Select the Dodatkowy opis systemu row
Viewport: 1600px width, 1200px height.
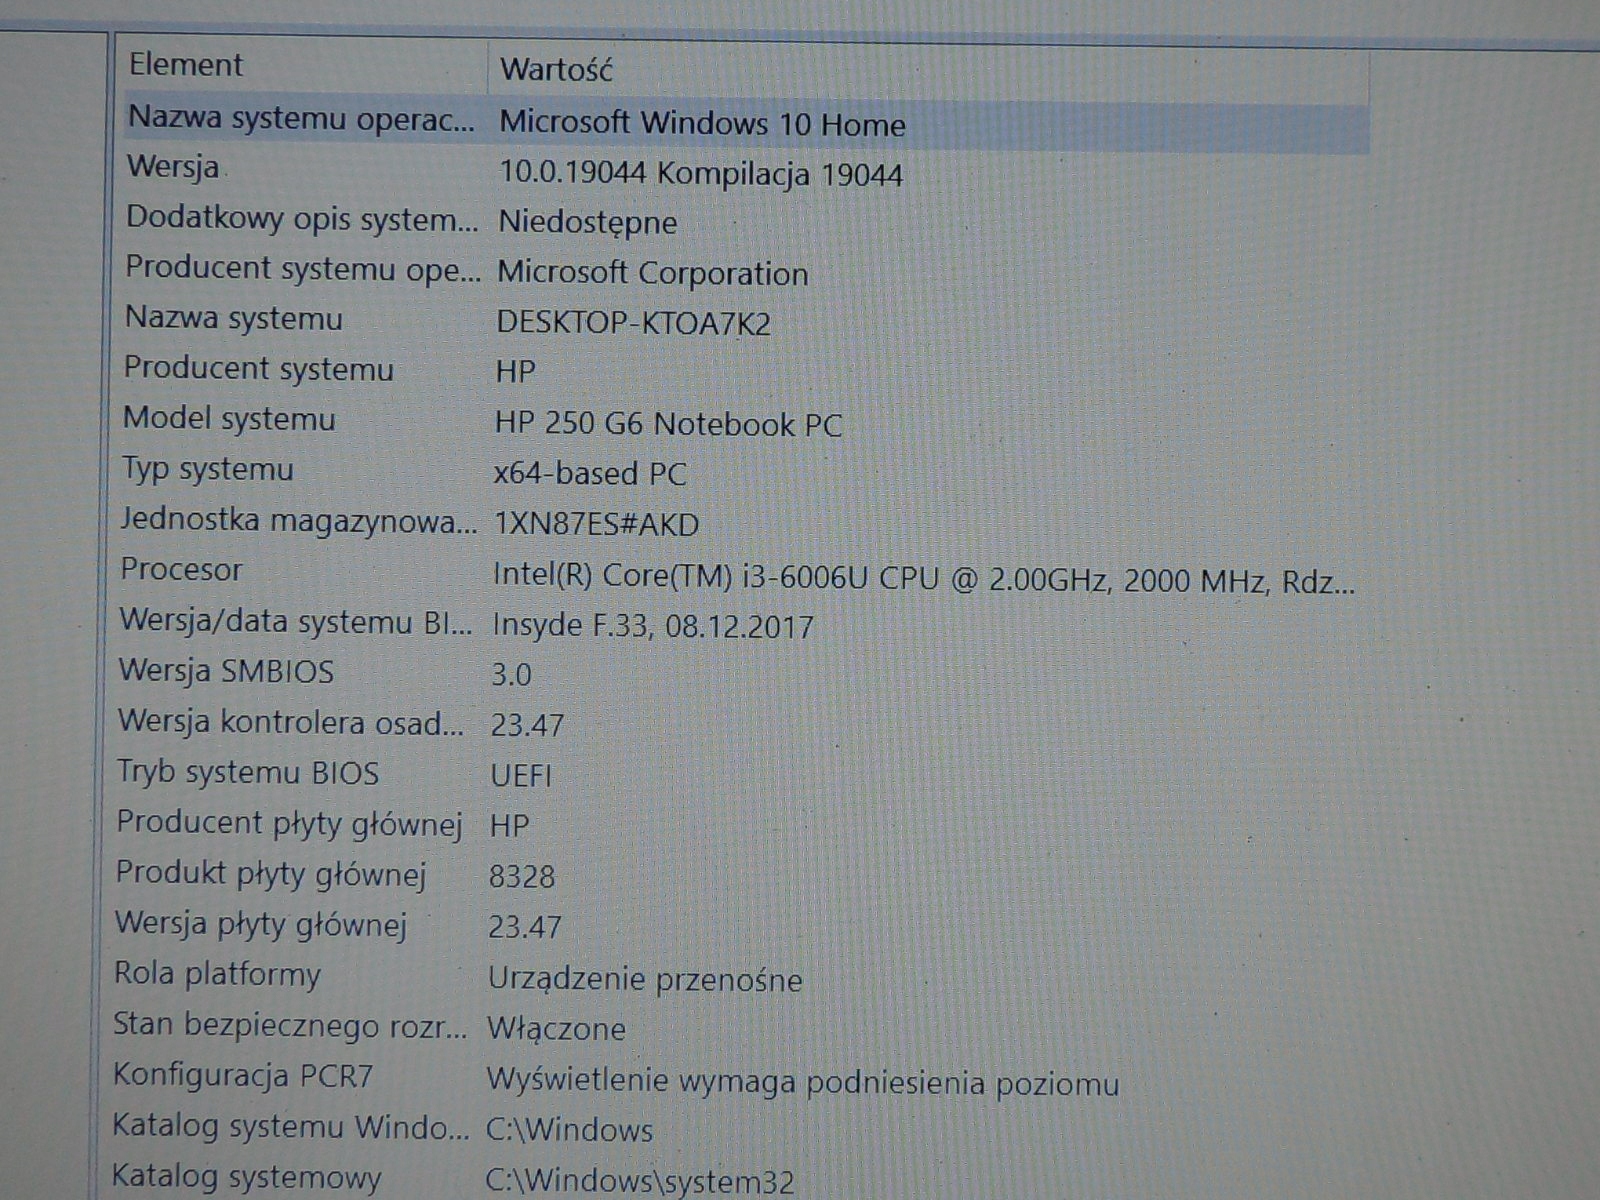coord(301,219)
